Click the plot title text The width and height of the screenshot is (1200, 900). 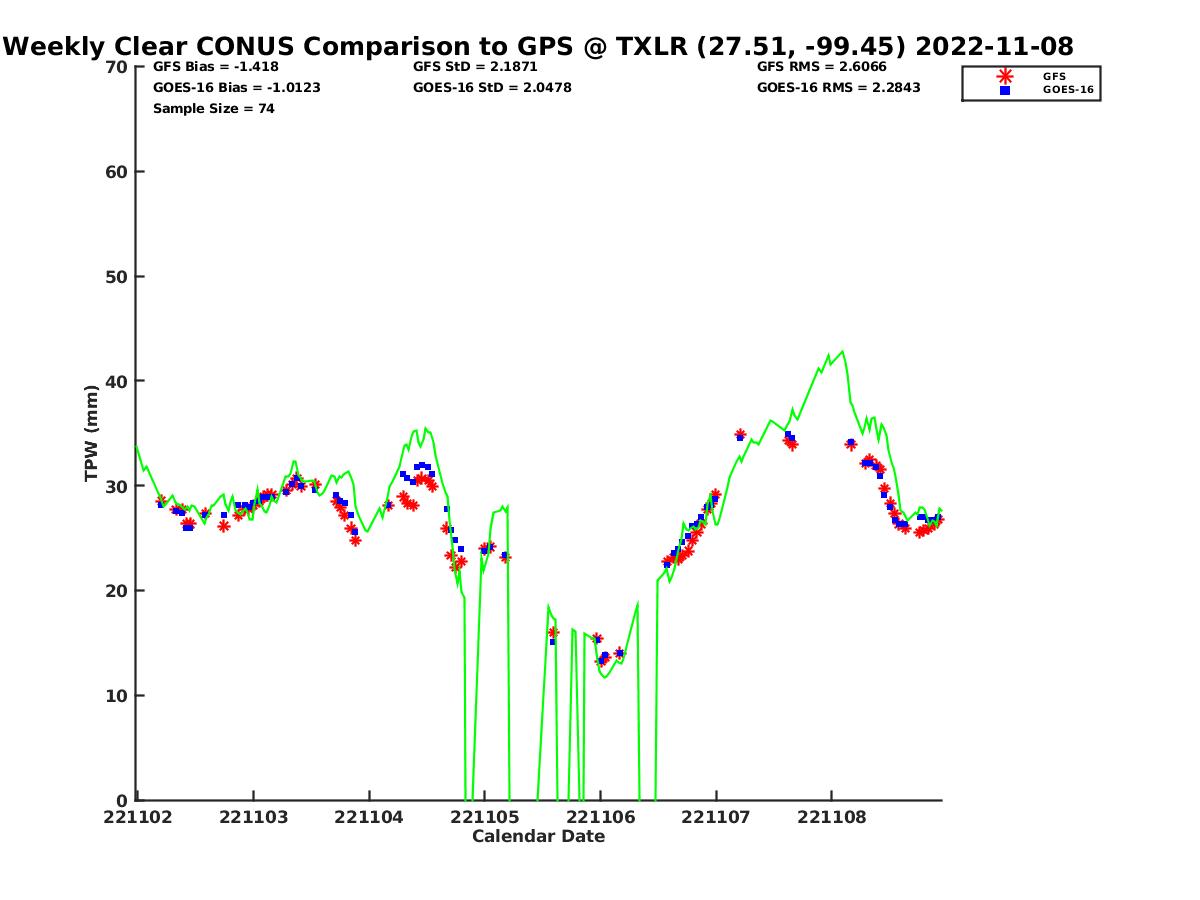pos(540,46)
